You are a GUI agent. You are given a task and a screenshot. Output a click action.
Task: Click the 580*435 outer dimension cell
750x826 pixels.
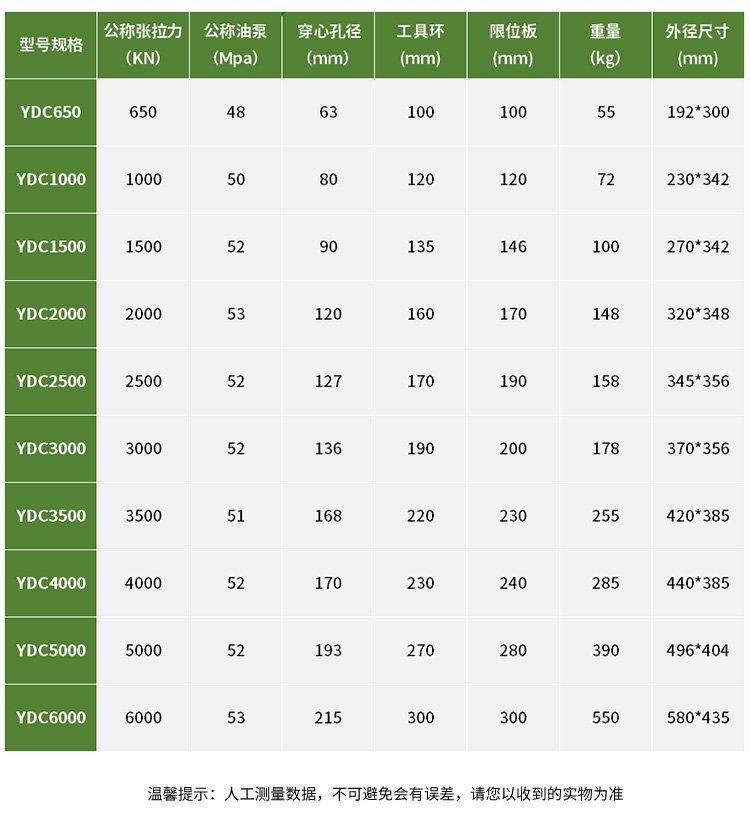click(x=698, y=718)
